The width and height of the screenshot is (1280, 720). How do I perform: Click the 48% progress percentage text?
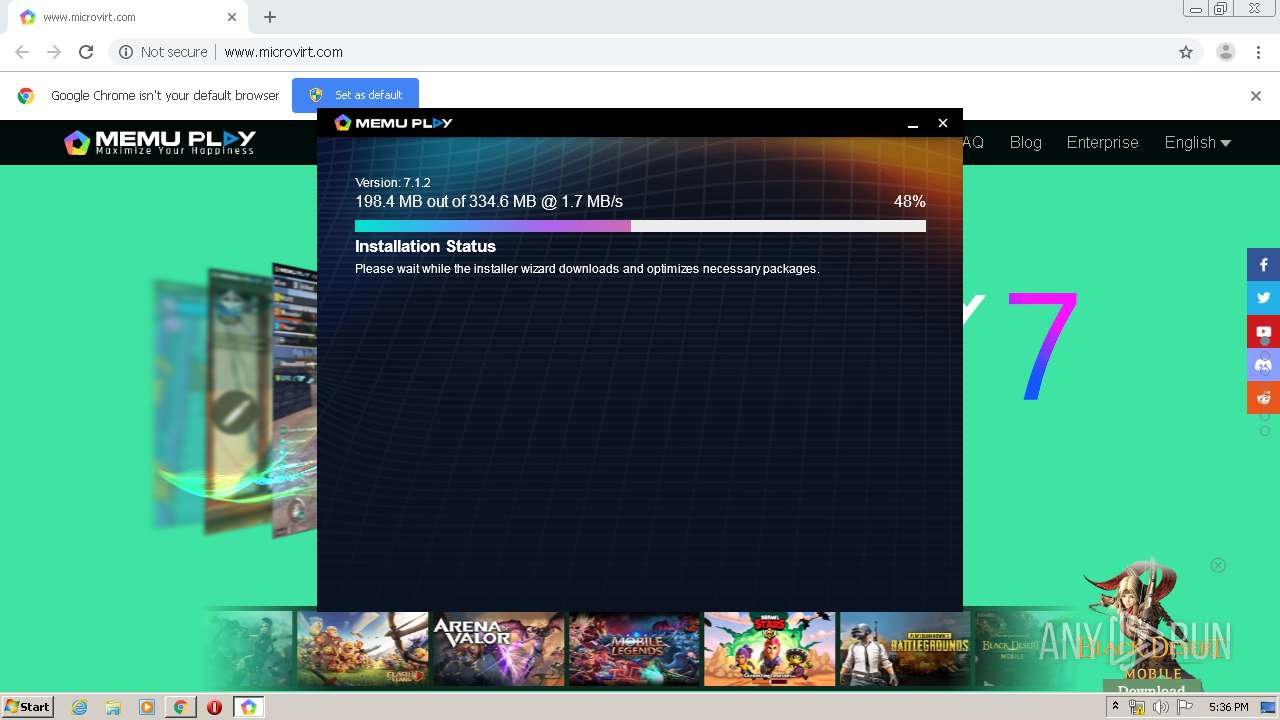[909, 201]
